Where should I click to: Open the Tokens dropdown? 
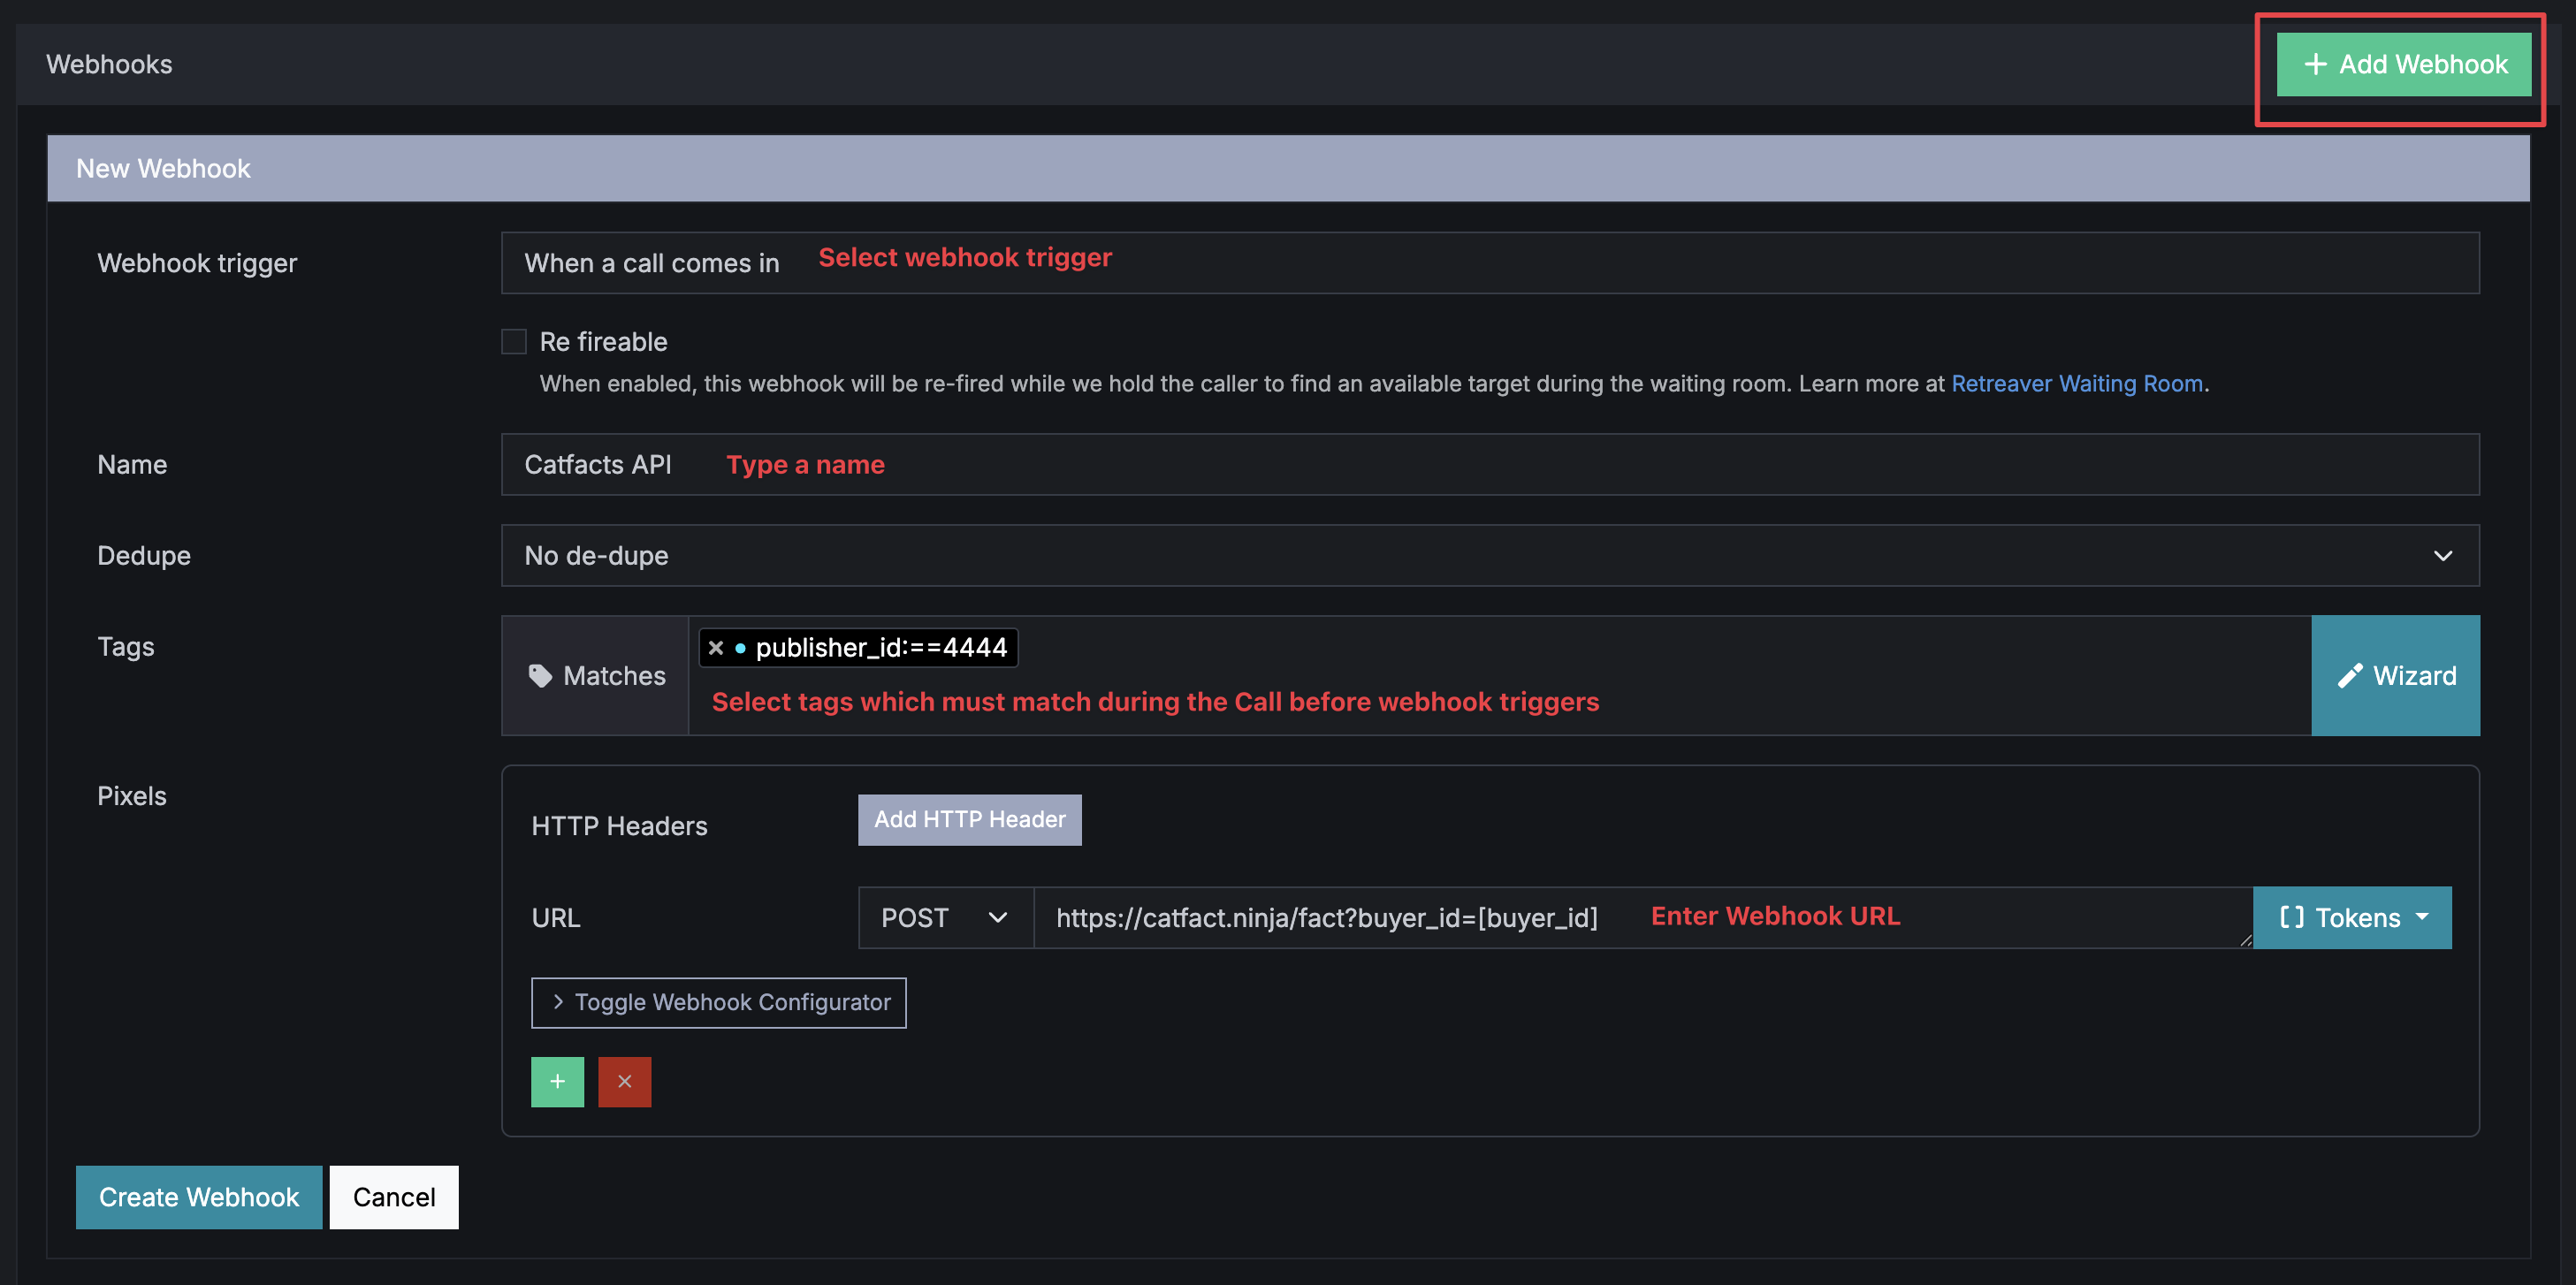(x=2352, y=918)
